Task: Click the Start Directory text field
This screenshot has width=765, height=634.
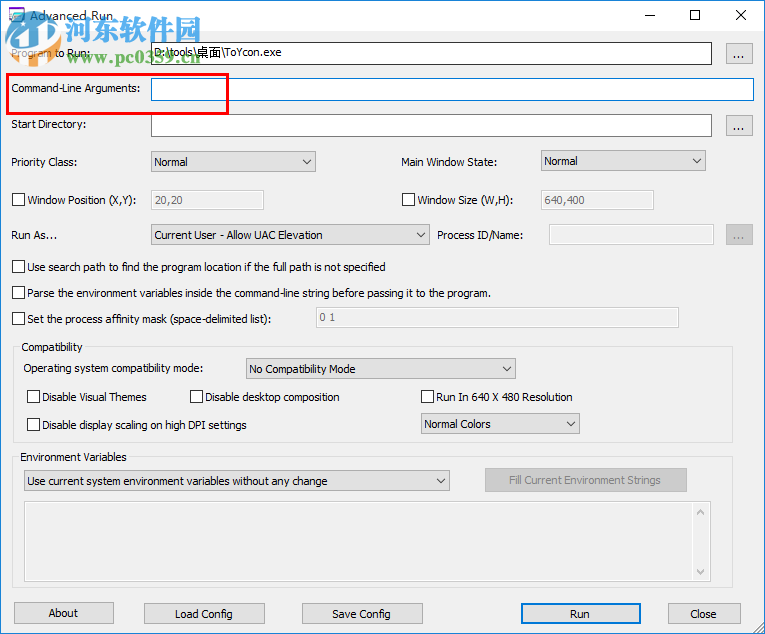Action: pyautogui.click(x=431, y=125)
